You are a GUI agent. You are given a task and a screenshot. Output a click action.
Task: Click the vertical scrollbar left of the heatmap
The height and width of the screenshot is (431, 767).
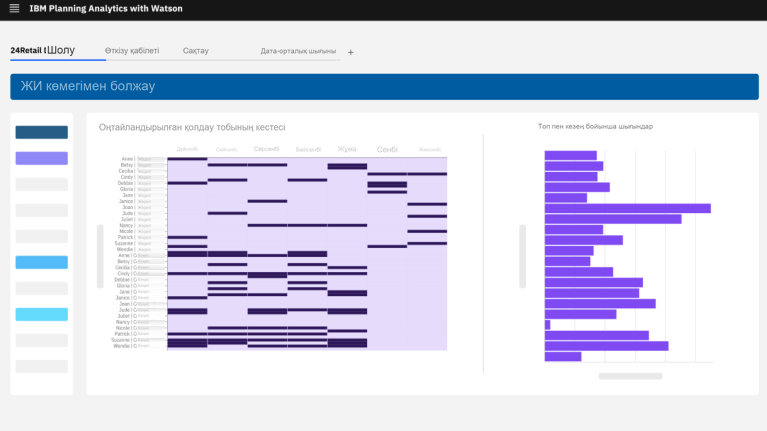[x=100, y=256]
